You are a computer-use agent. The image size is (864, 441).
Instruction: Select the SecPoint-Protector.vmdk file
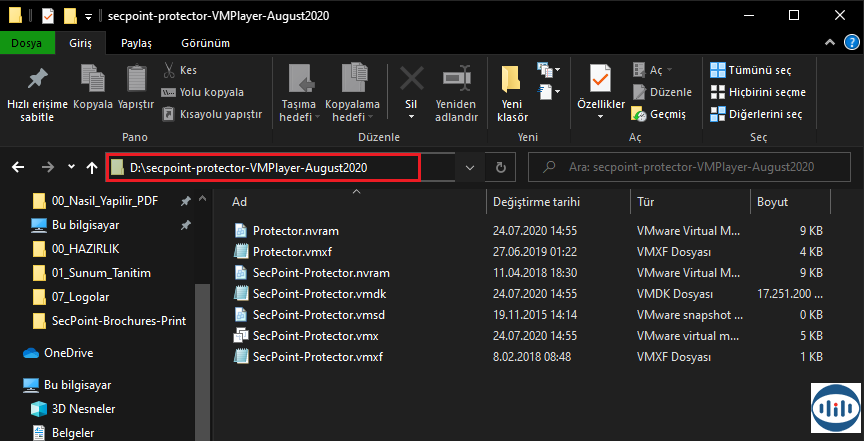317,293
